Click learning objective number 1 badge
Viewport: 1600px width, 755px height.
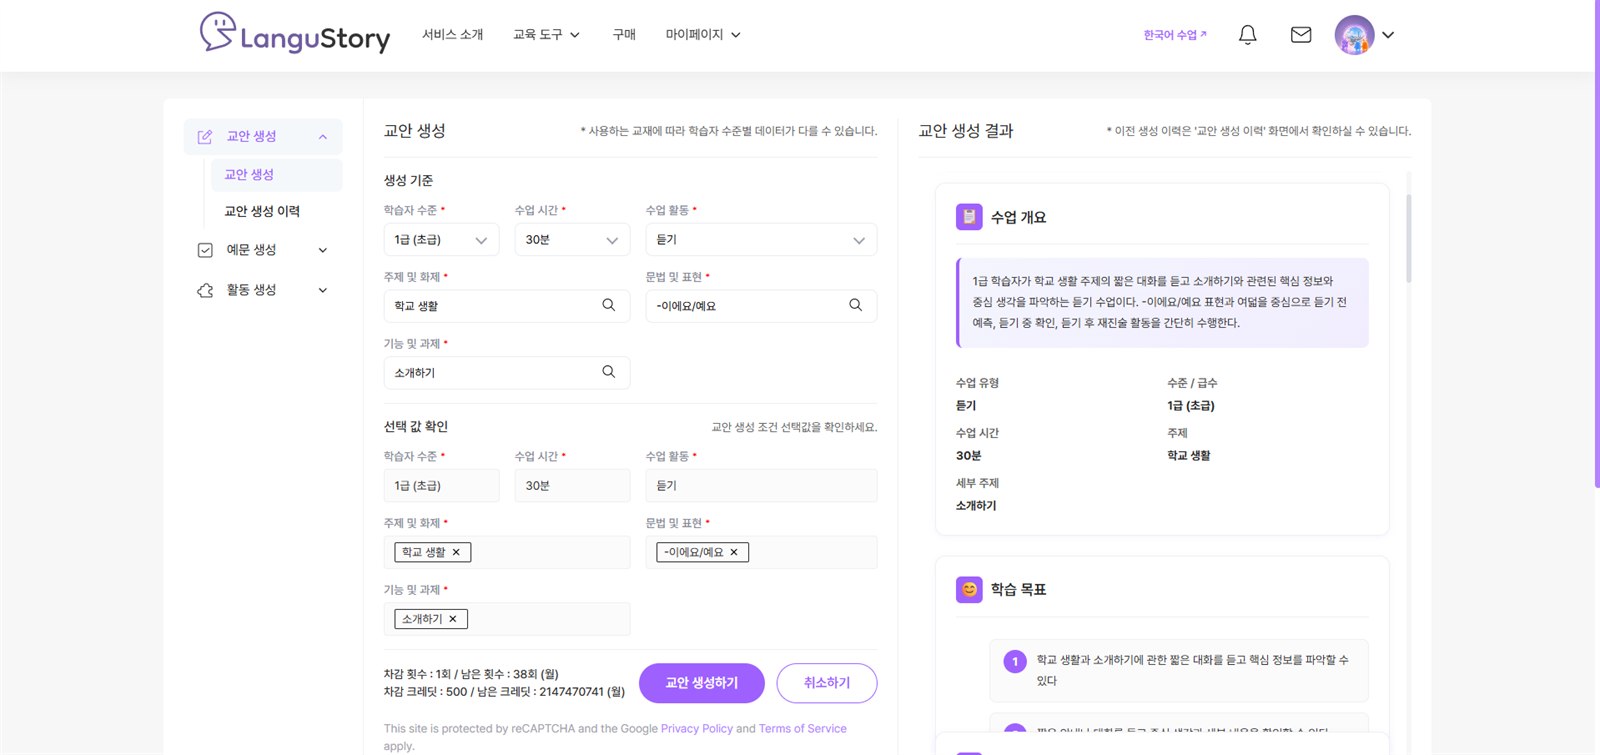click(x=1015, y=661)
